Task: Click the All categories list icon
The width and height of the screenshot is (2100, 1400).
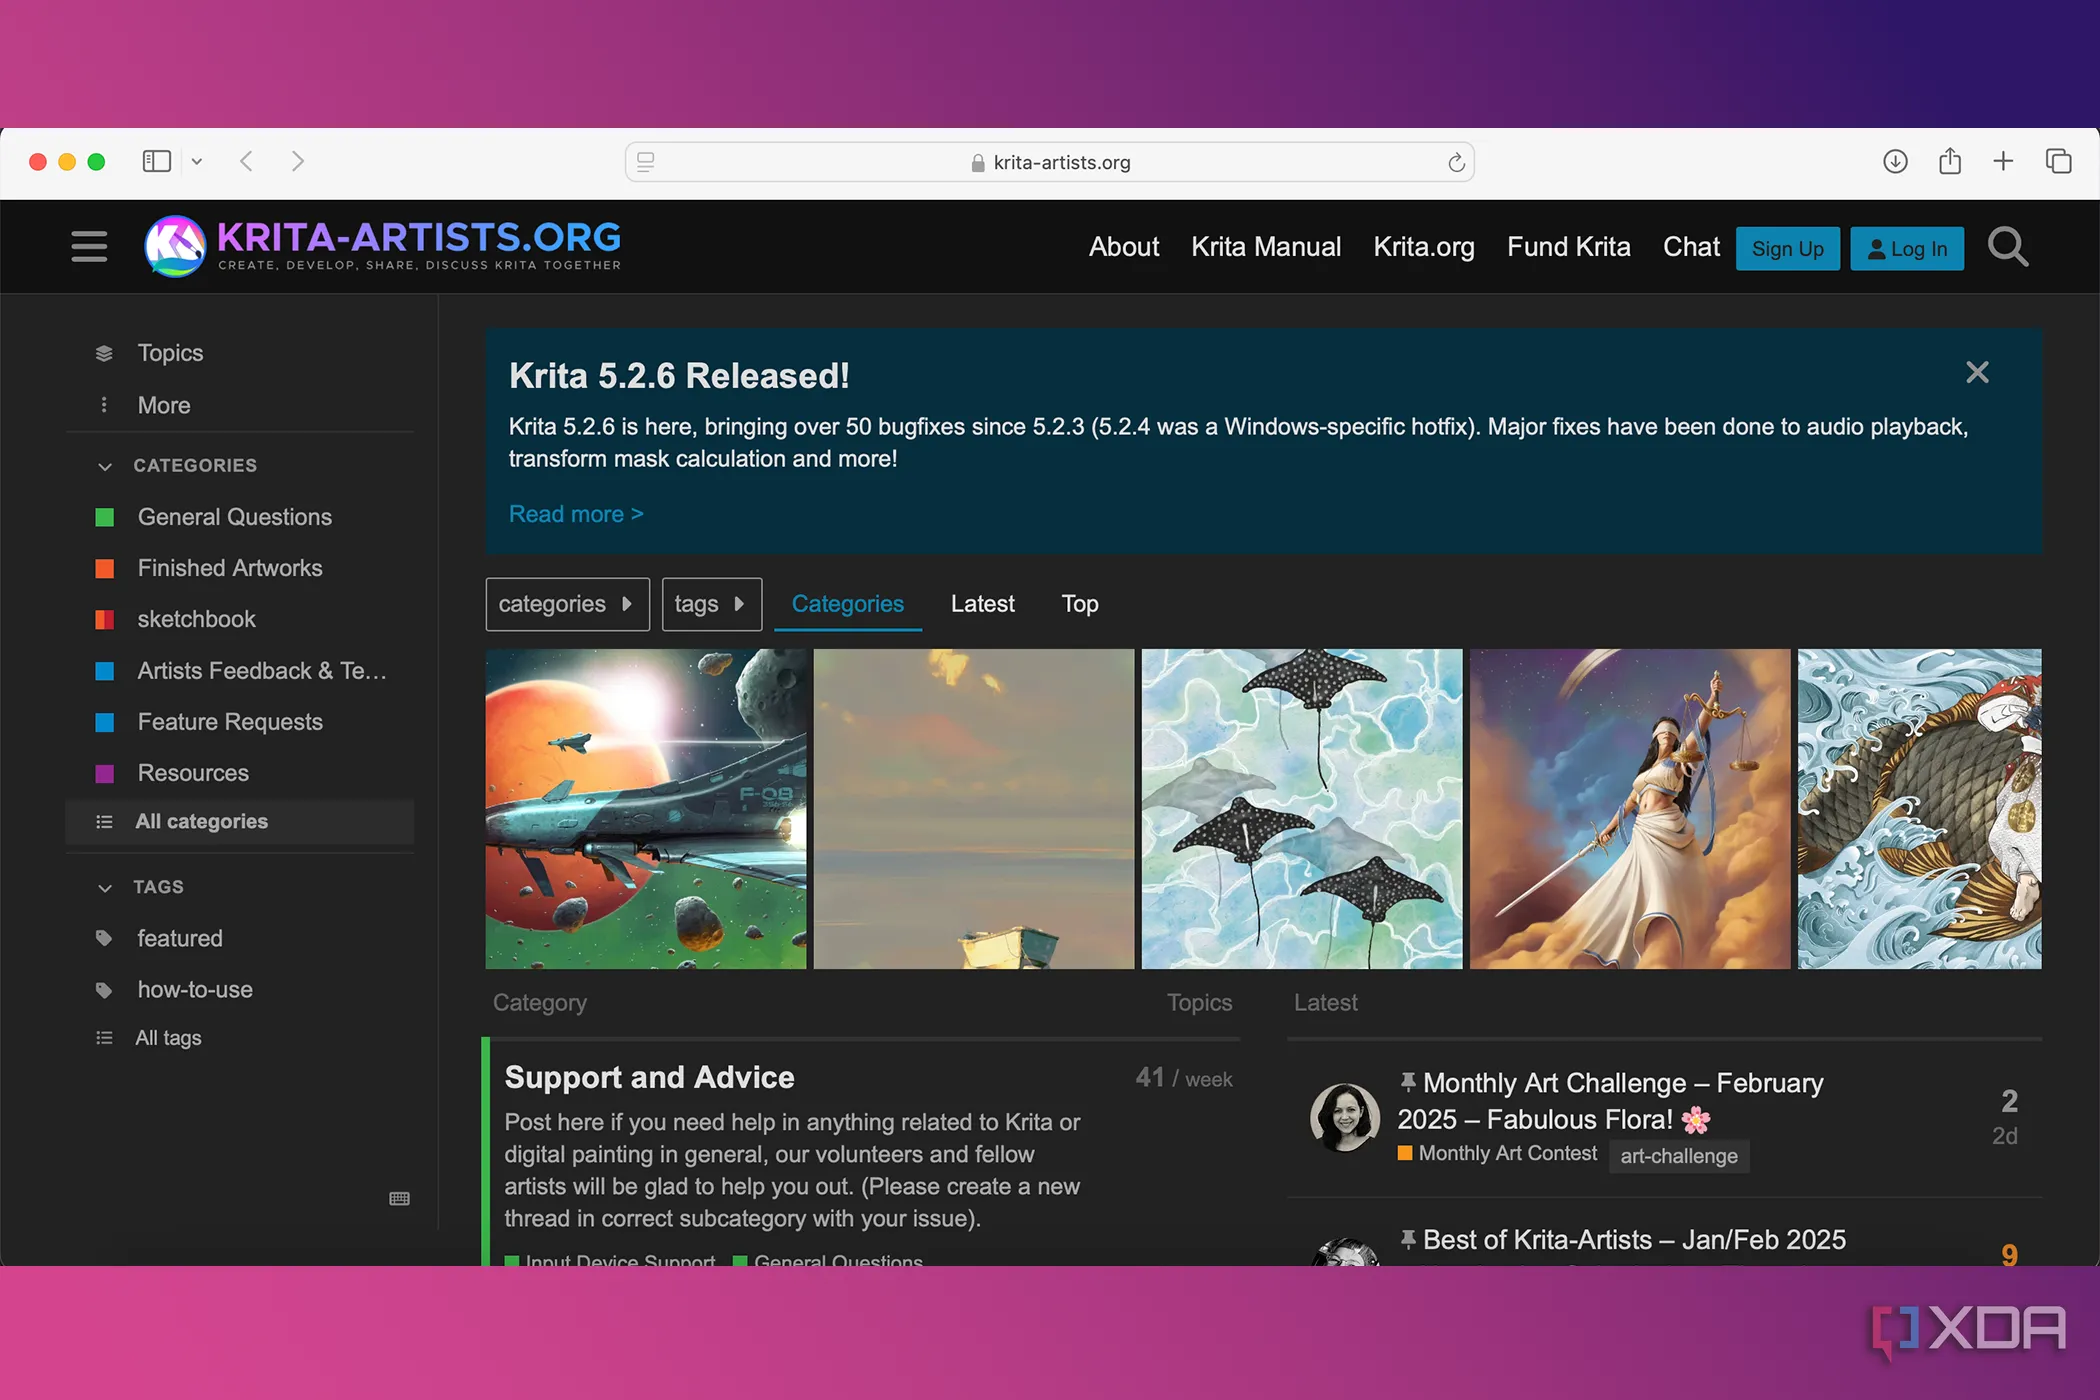Action: point(104,822)
